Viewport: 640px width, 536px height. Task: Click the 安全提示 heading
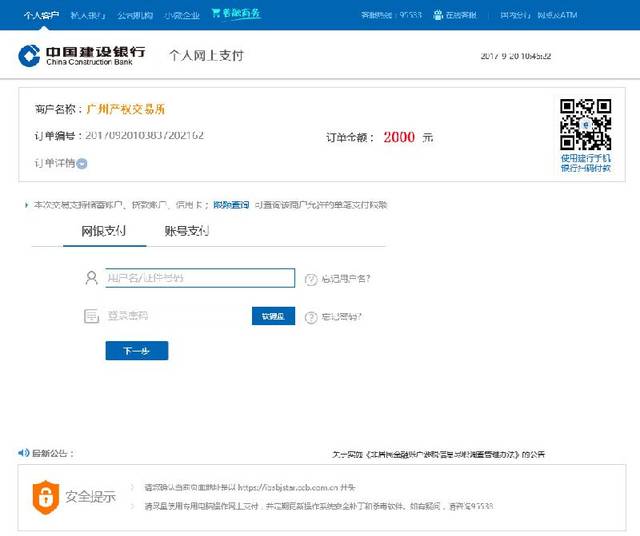tap(91, 497)
